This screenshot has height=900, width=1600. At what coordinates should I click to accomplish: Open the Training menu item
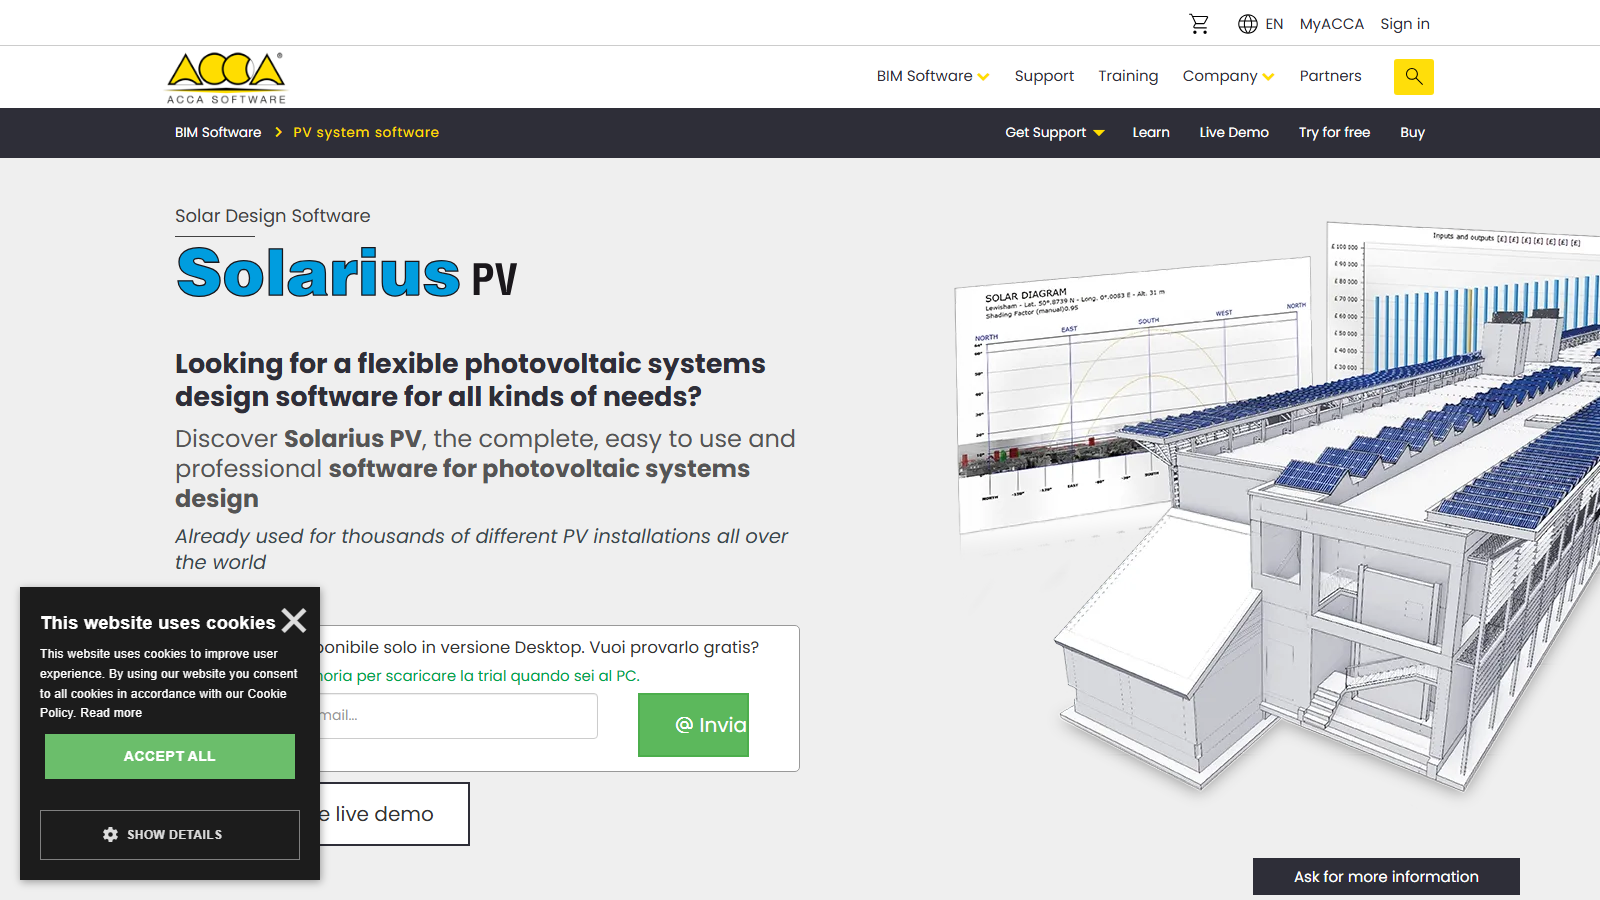coord(1128,76)
